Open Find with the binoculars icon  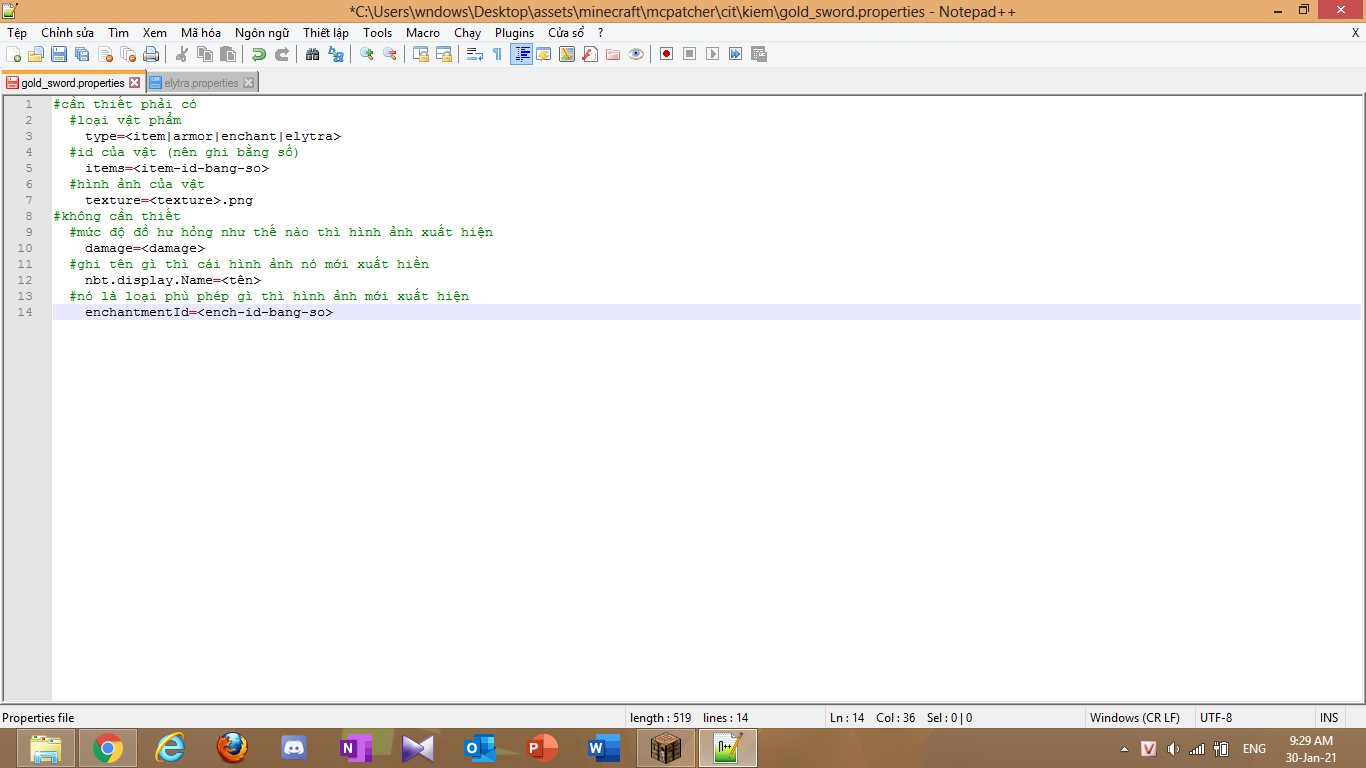[x=313, y=54]
